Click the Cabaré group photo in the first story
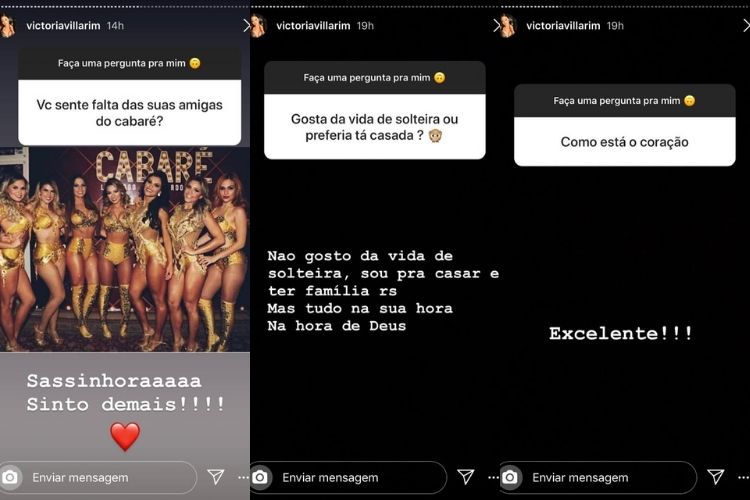Viewport: 750px width, 500px height. click(x=125, y=249)
